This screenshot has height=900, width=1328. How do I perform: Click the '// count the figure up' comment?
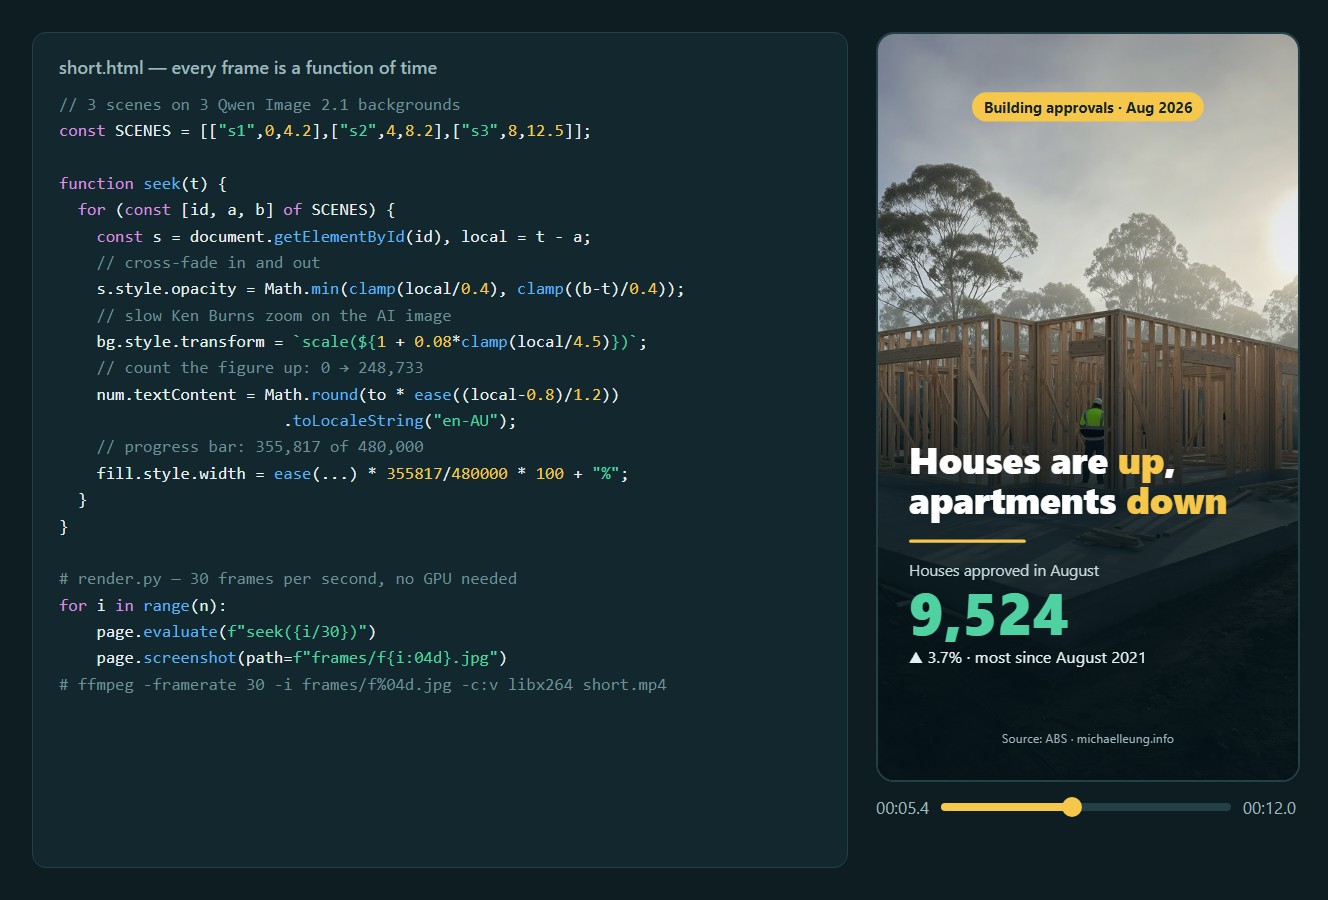260,368
